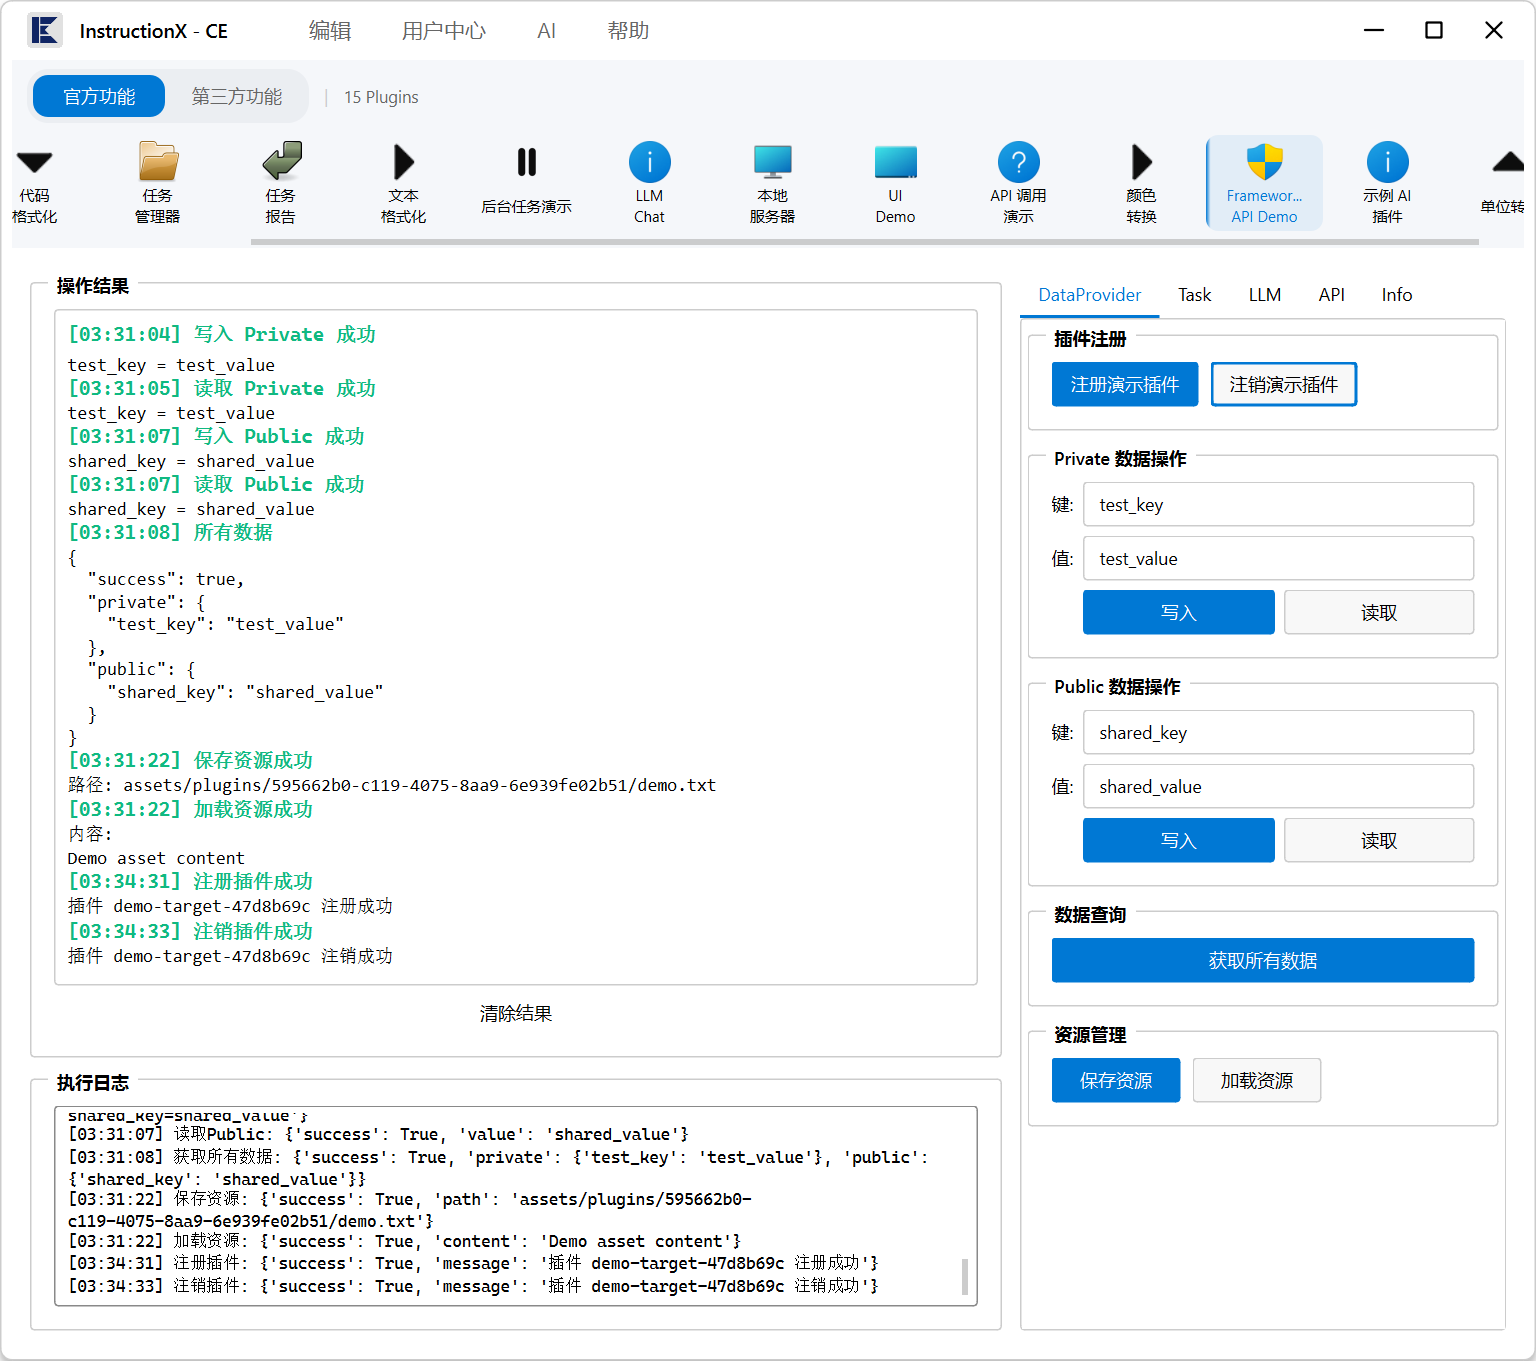Click result line '[03:31:22] 保存资源成功'
Viewport: 1536px width, 1361px height.
[190, 760]
